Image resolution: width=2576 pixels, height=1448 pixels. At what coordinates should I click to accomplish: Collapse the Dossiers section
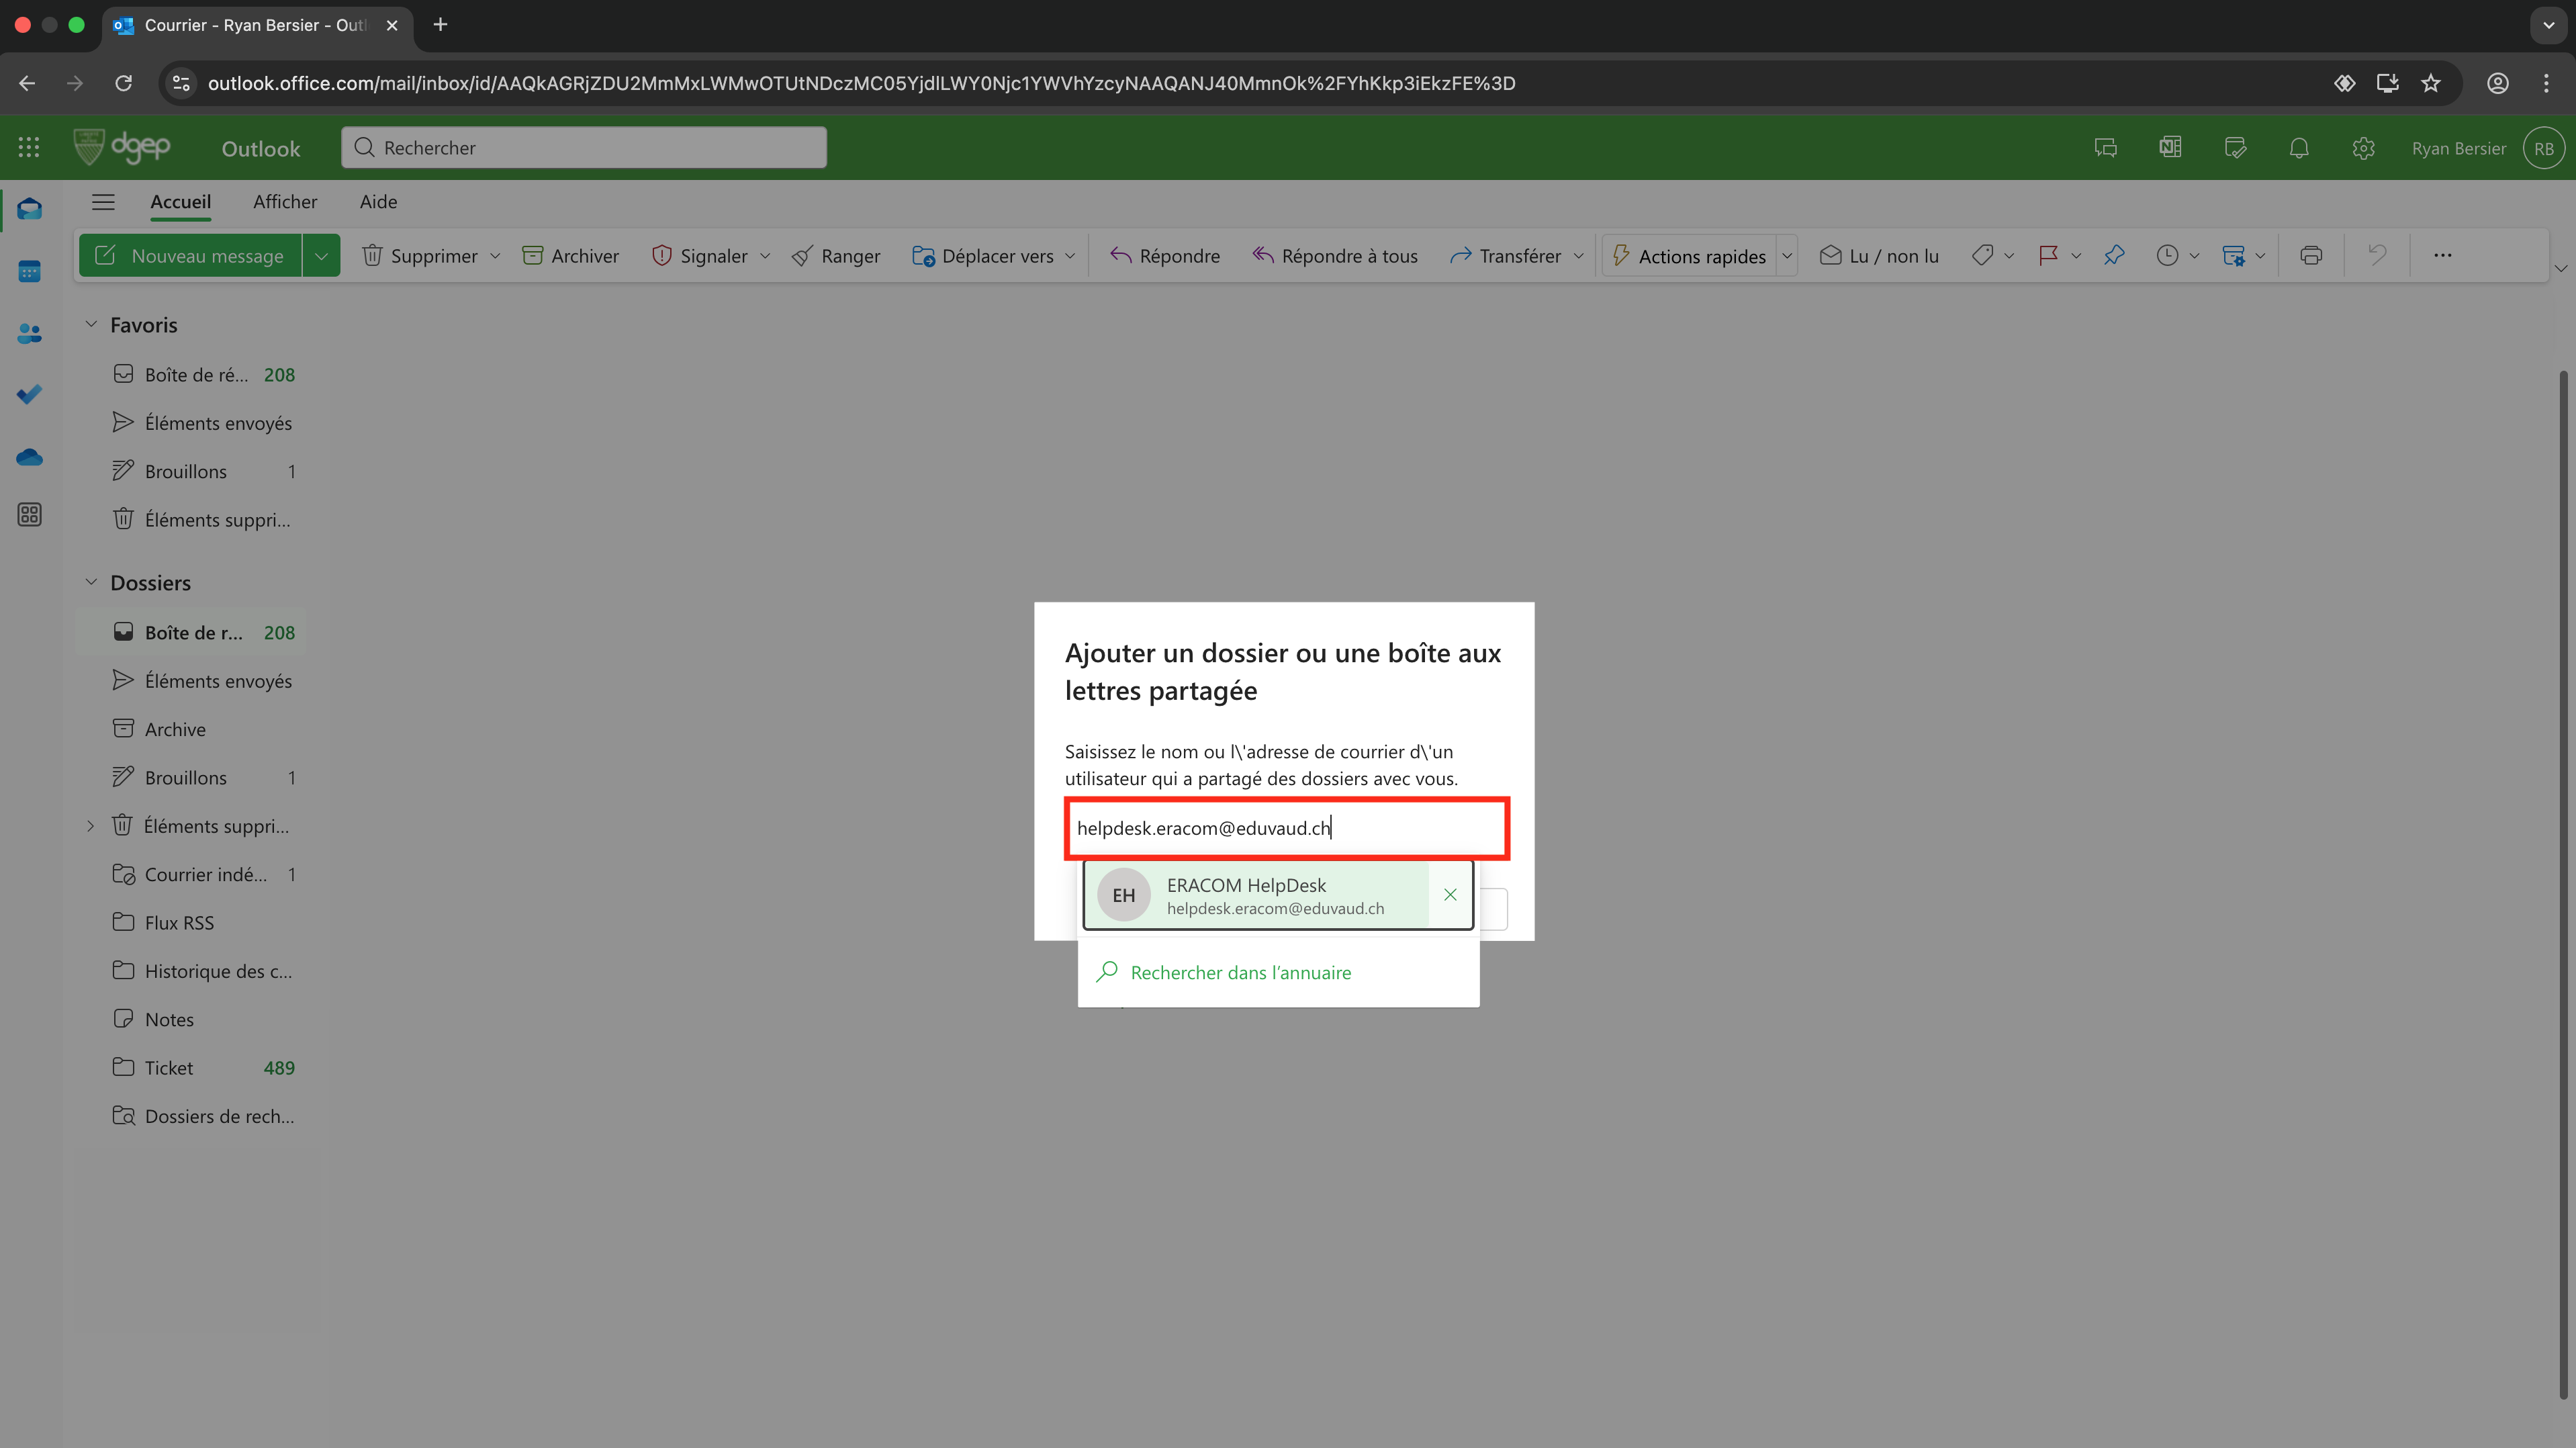pyautogui.click(x=91, y=582)
